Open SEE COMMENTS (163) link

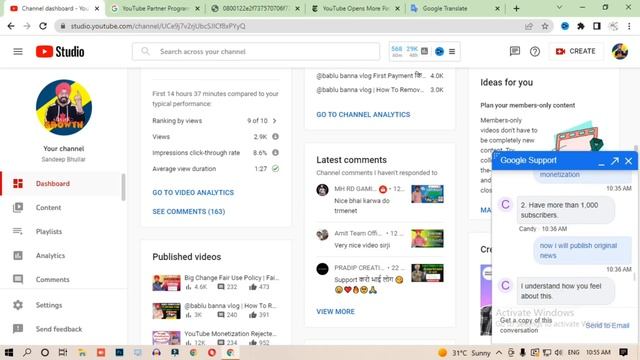coord(189,211)
